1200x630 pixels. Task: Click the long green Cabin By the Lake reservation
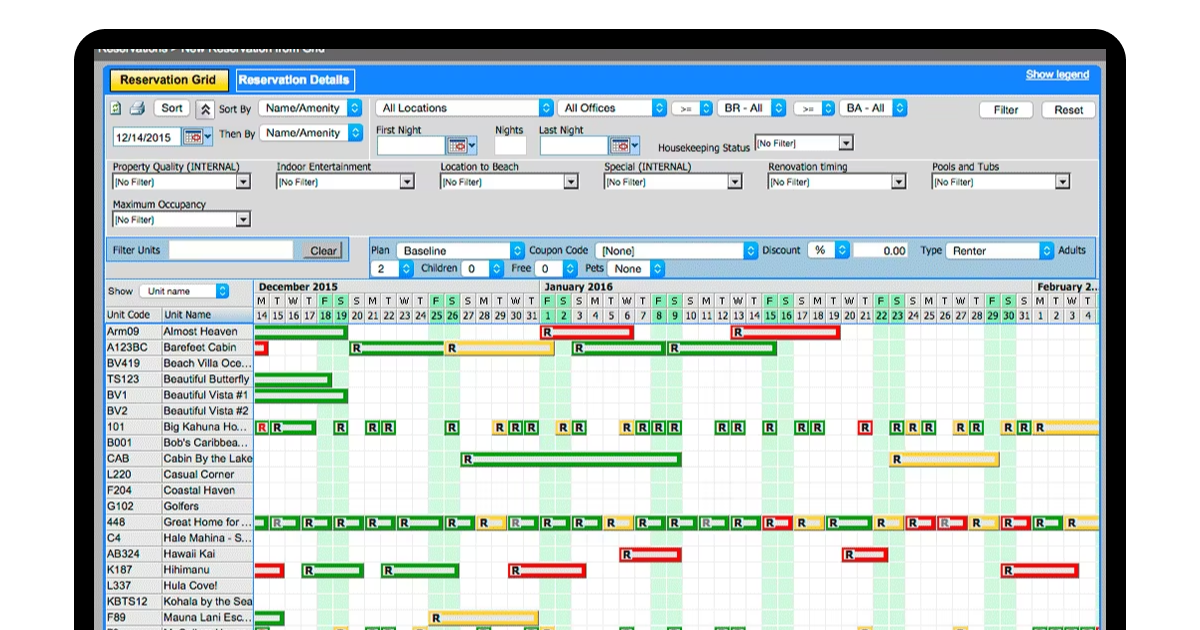tap(571, 459)
